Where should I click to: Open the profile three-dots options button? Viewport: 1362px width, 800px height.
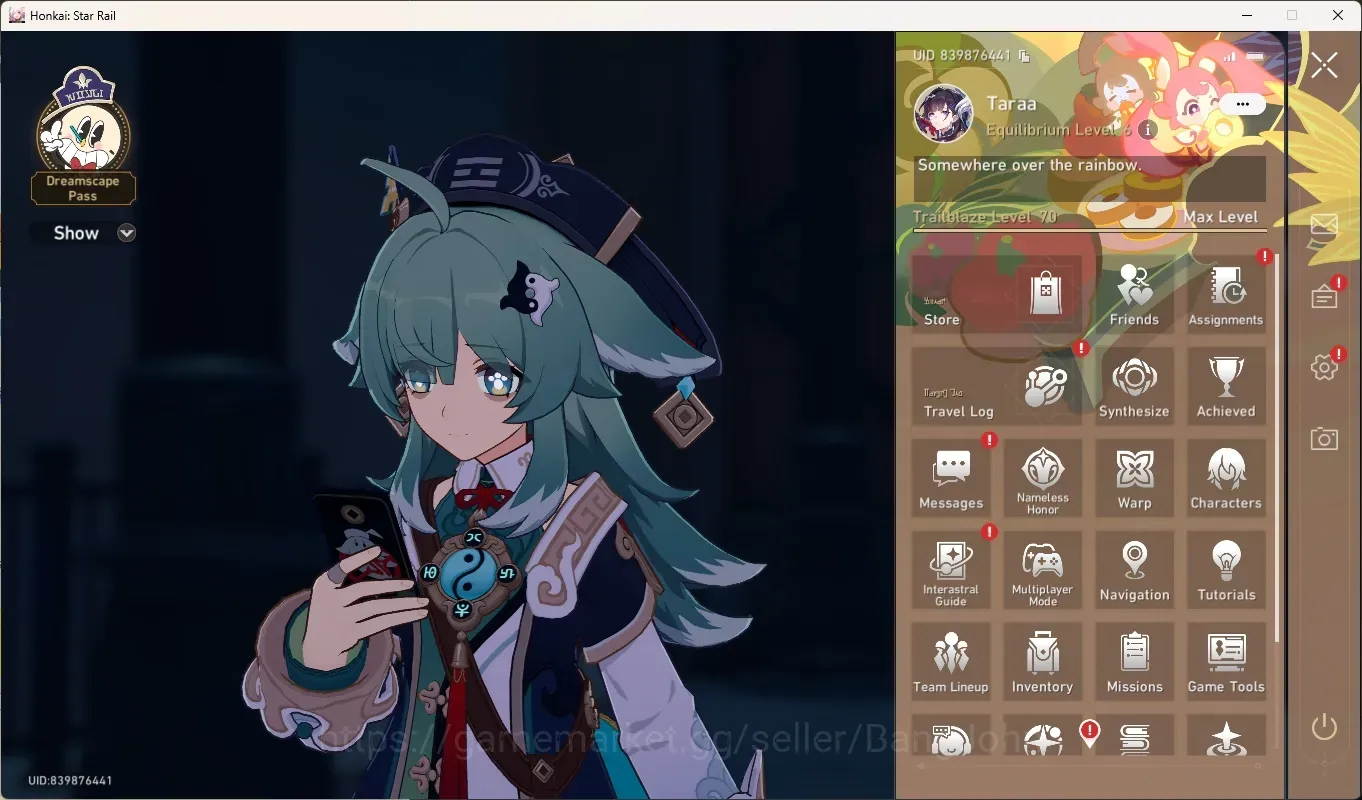pyautogui.click(x=1243, y=104)
